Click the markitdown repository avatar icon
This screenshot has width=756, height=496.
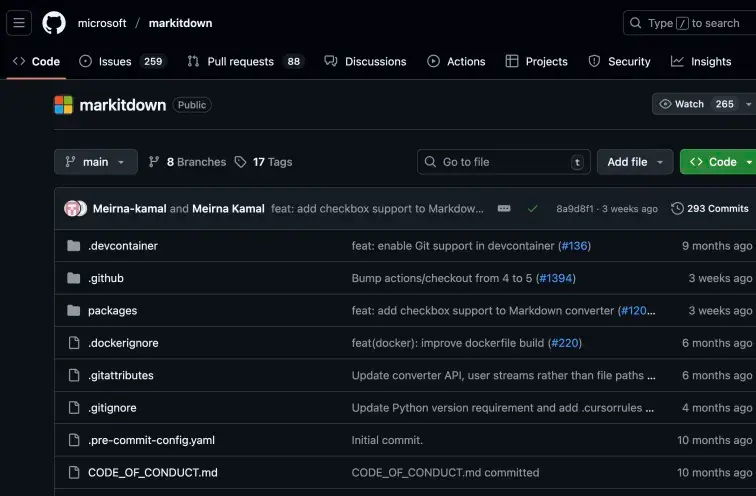(64, 105)
